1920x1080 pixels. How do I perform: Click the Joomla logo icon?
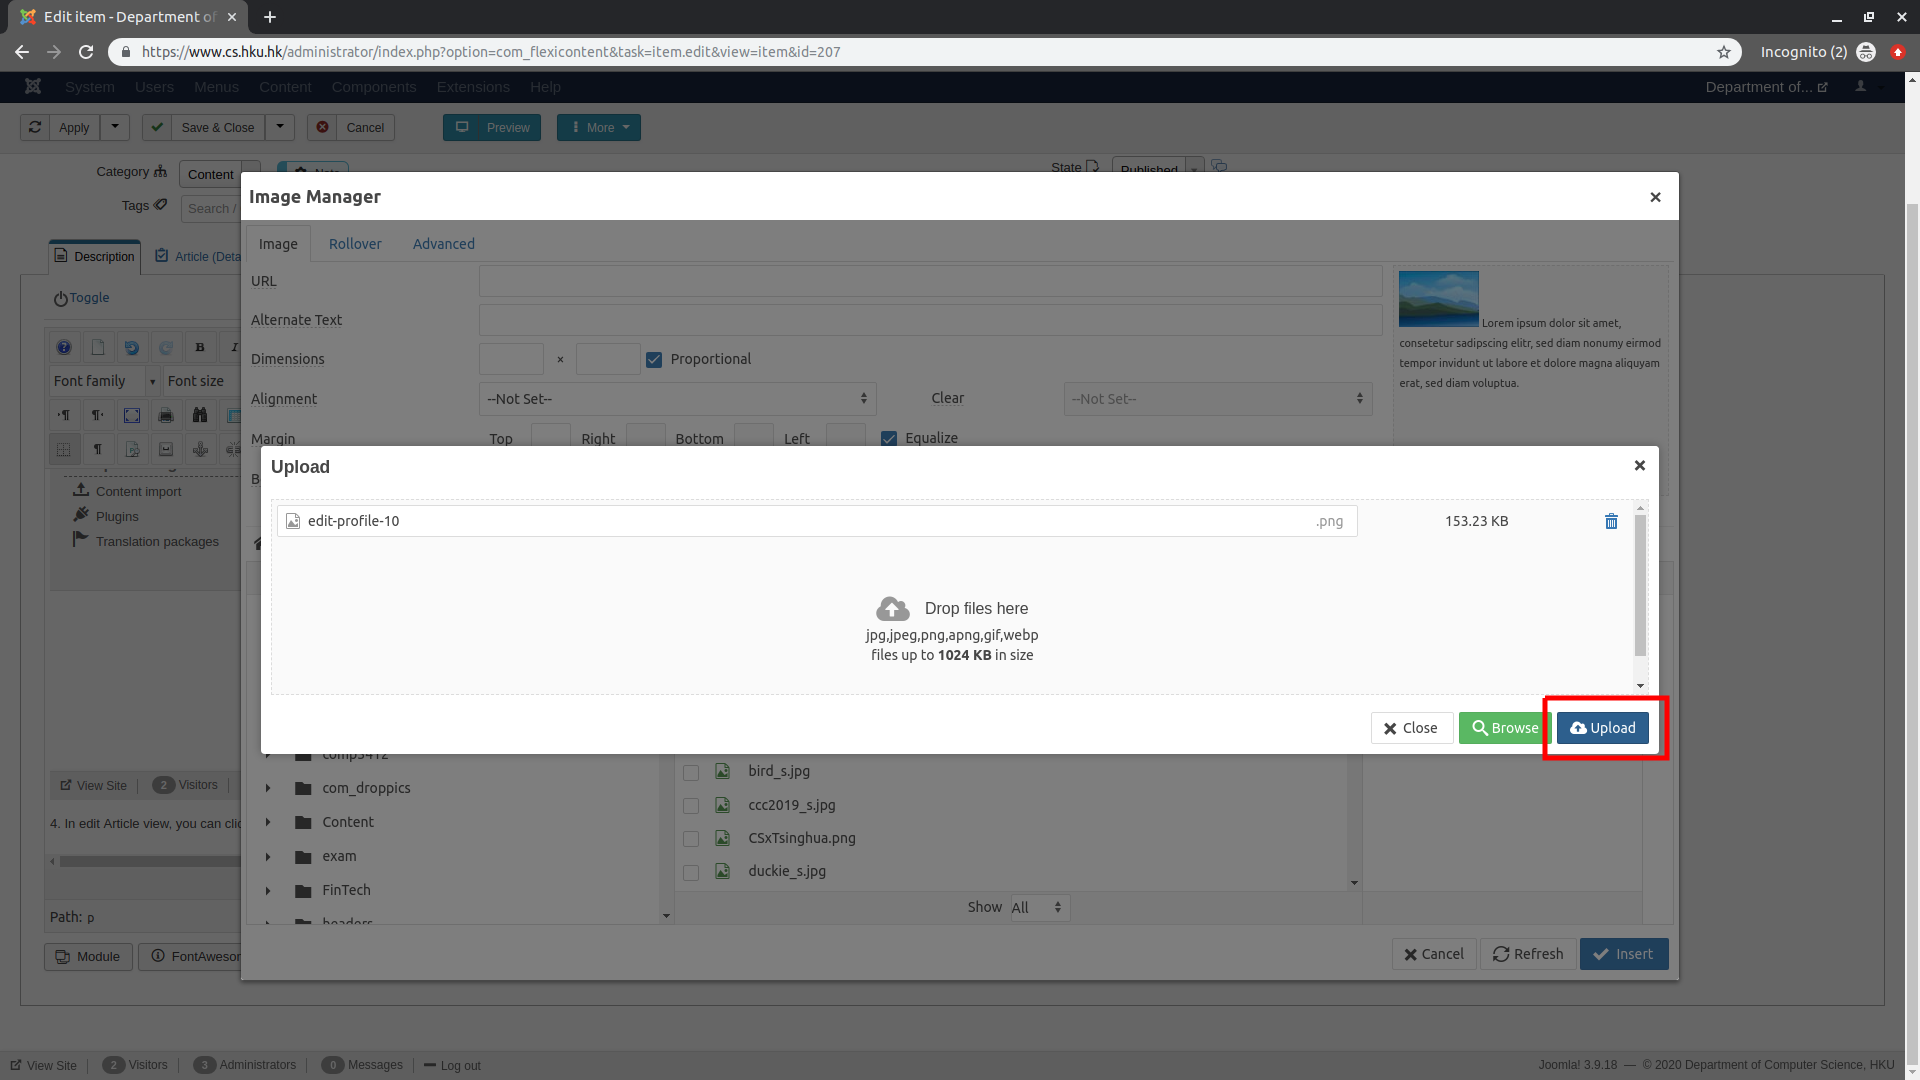coord(33,87)
